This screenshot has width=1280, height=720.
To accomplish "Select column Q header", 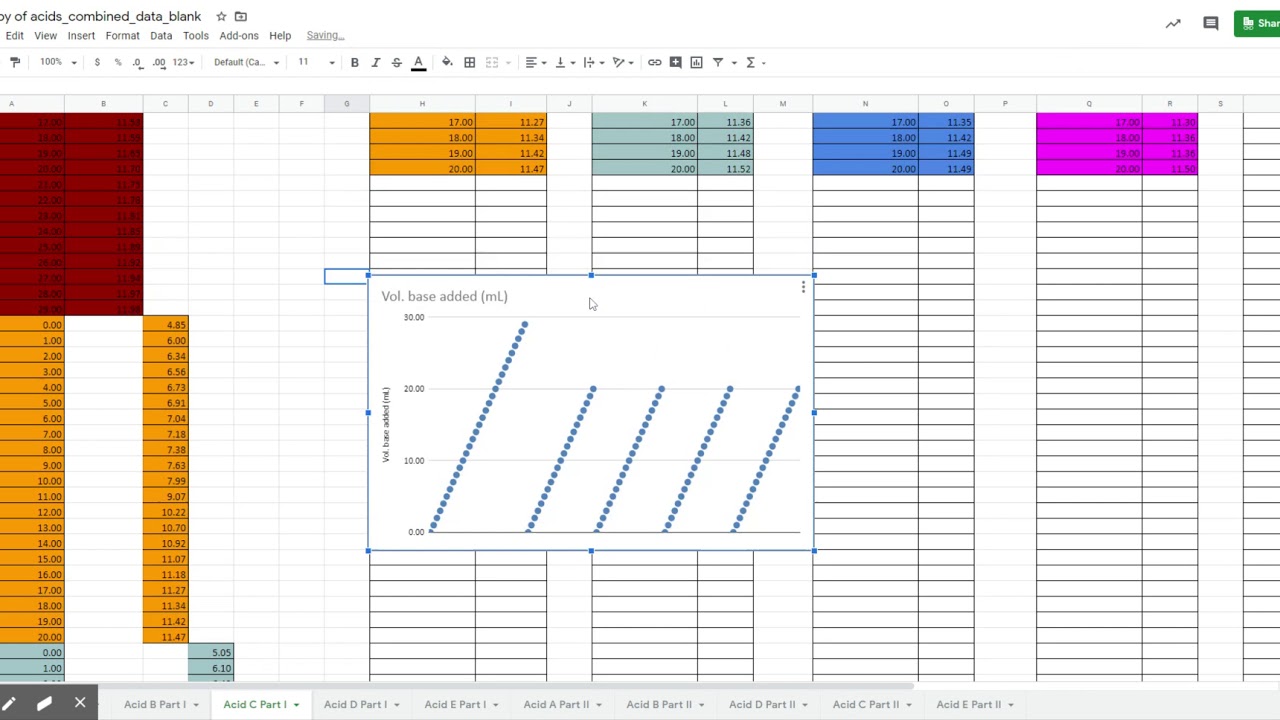I will point(1089,103).
